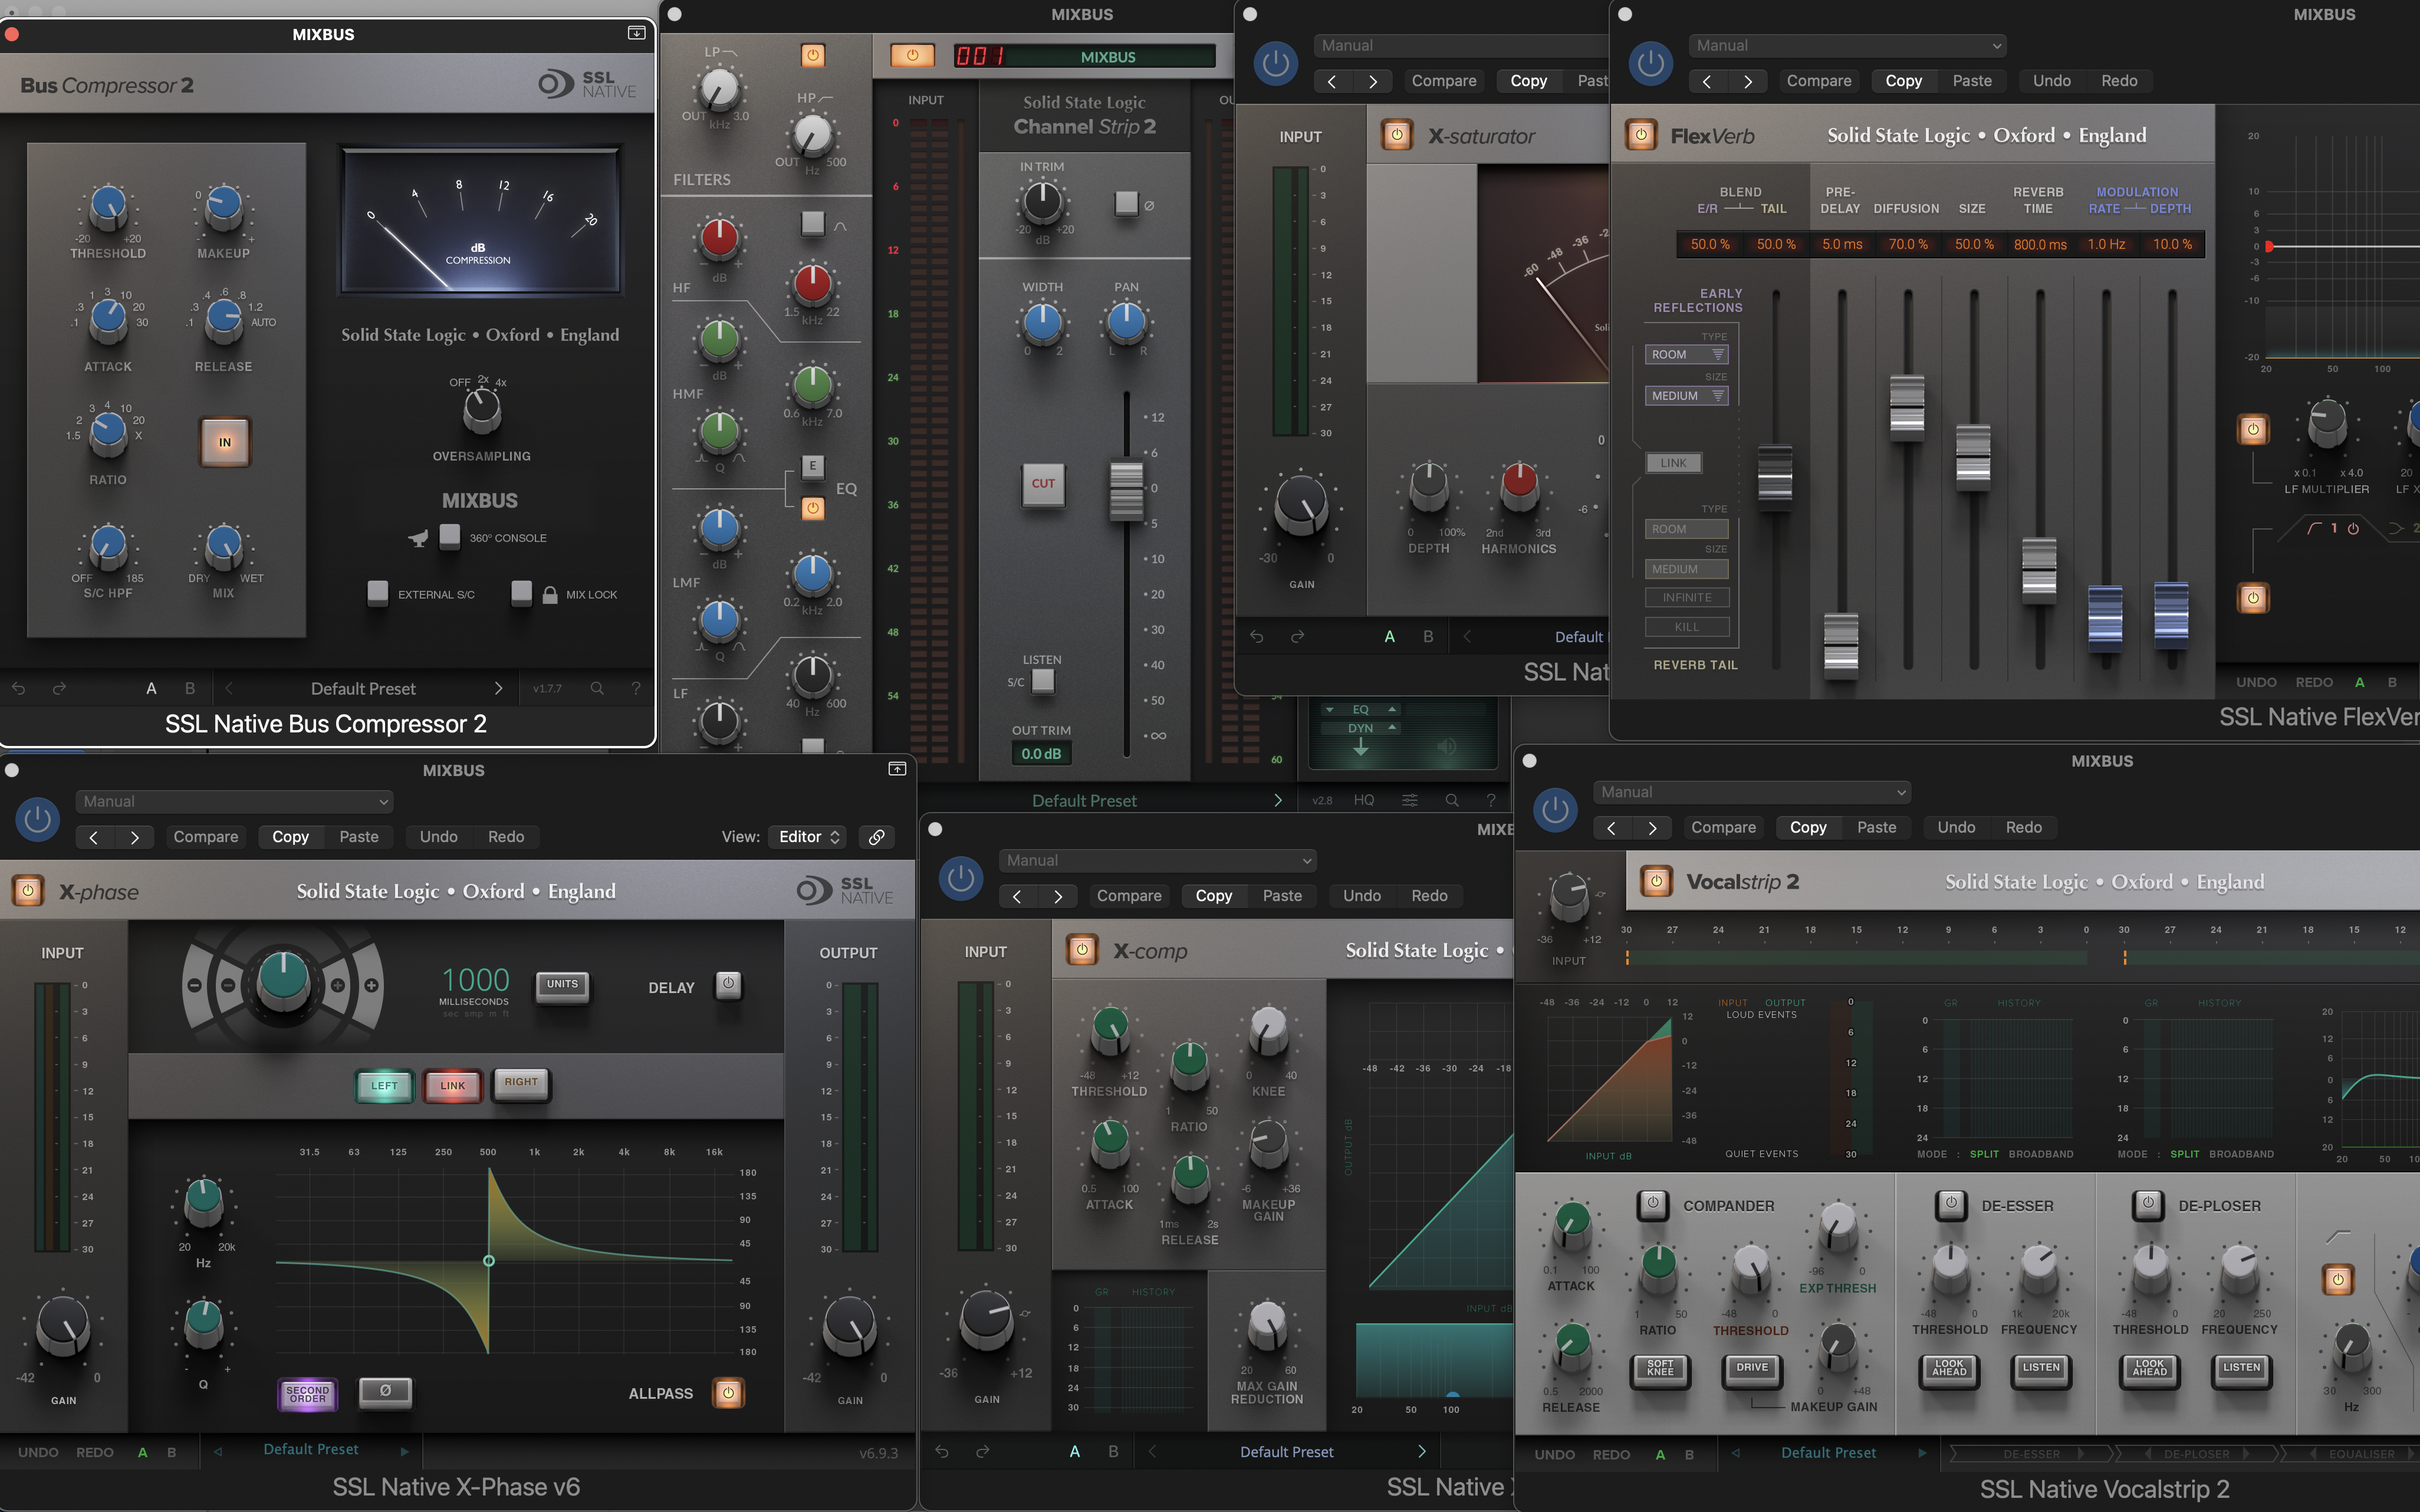Click the Channel Strip OUT TRIM value field

(x=1041, y=754)
